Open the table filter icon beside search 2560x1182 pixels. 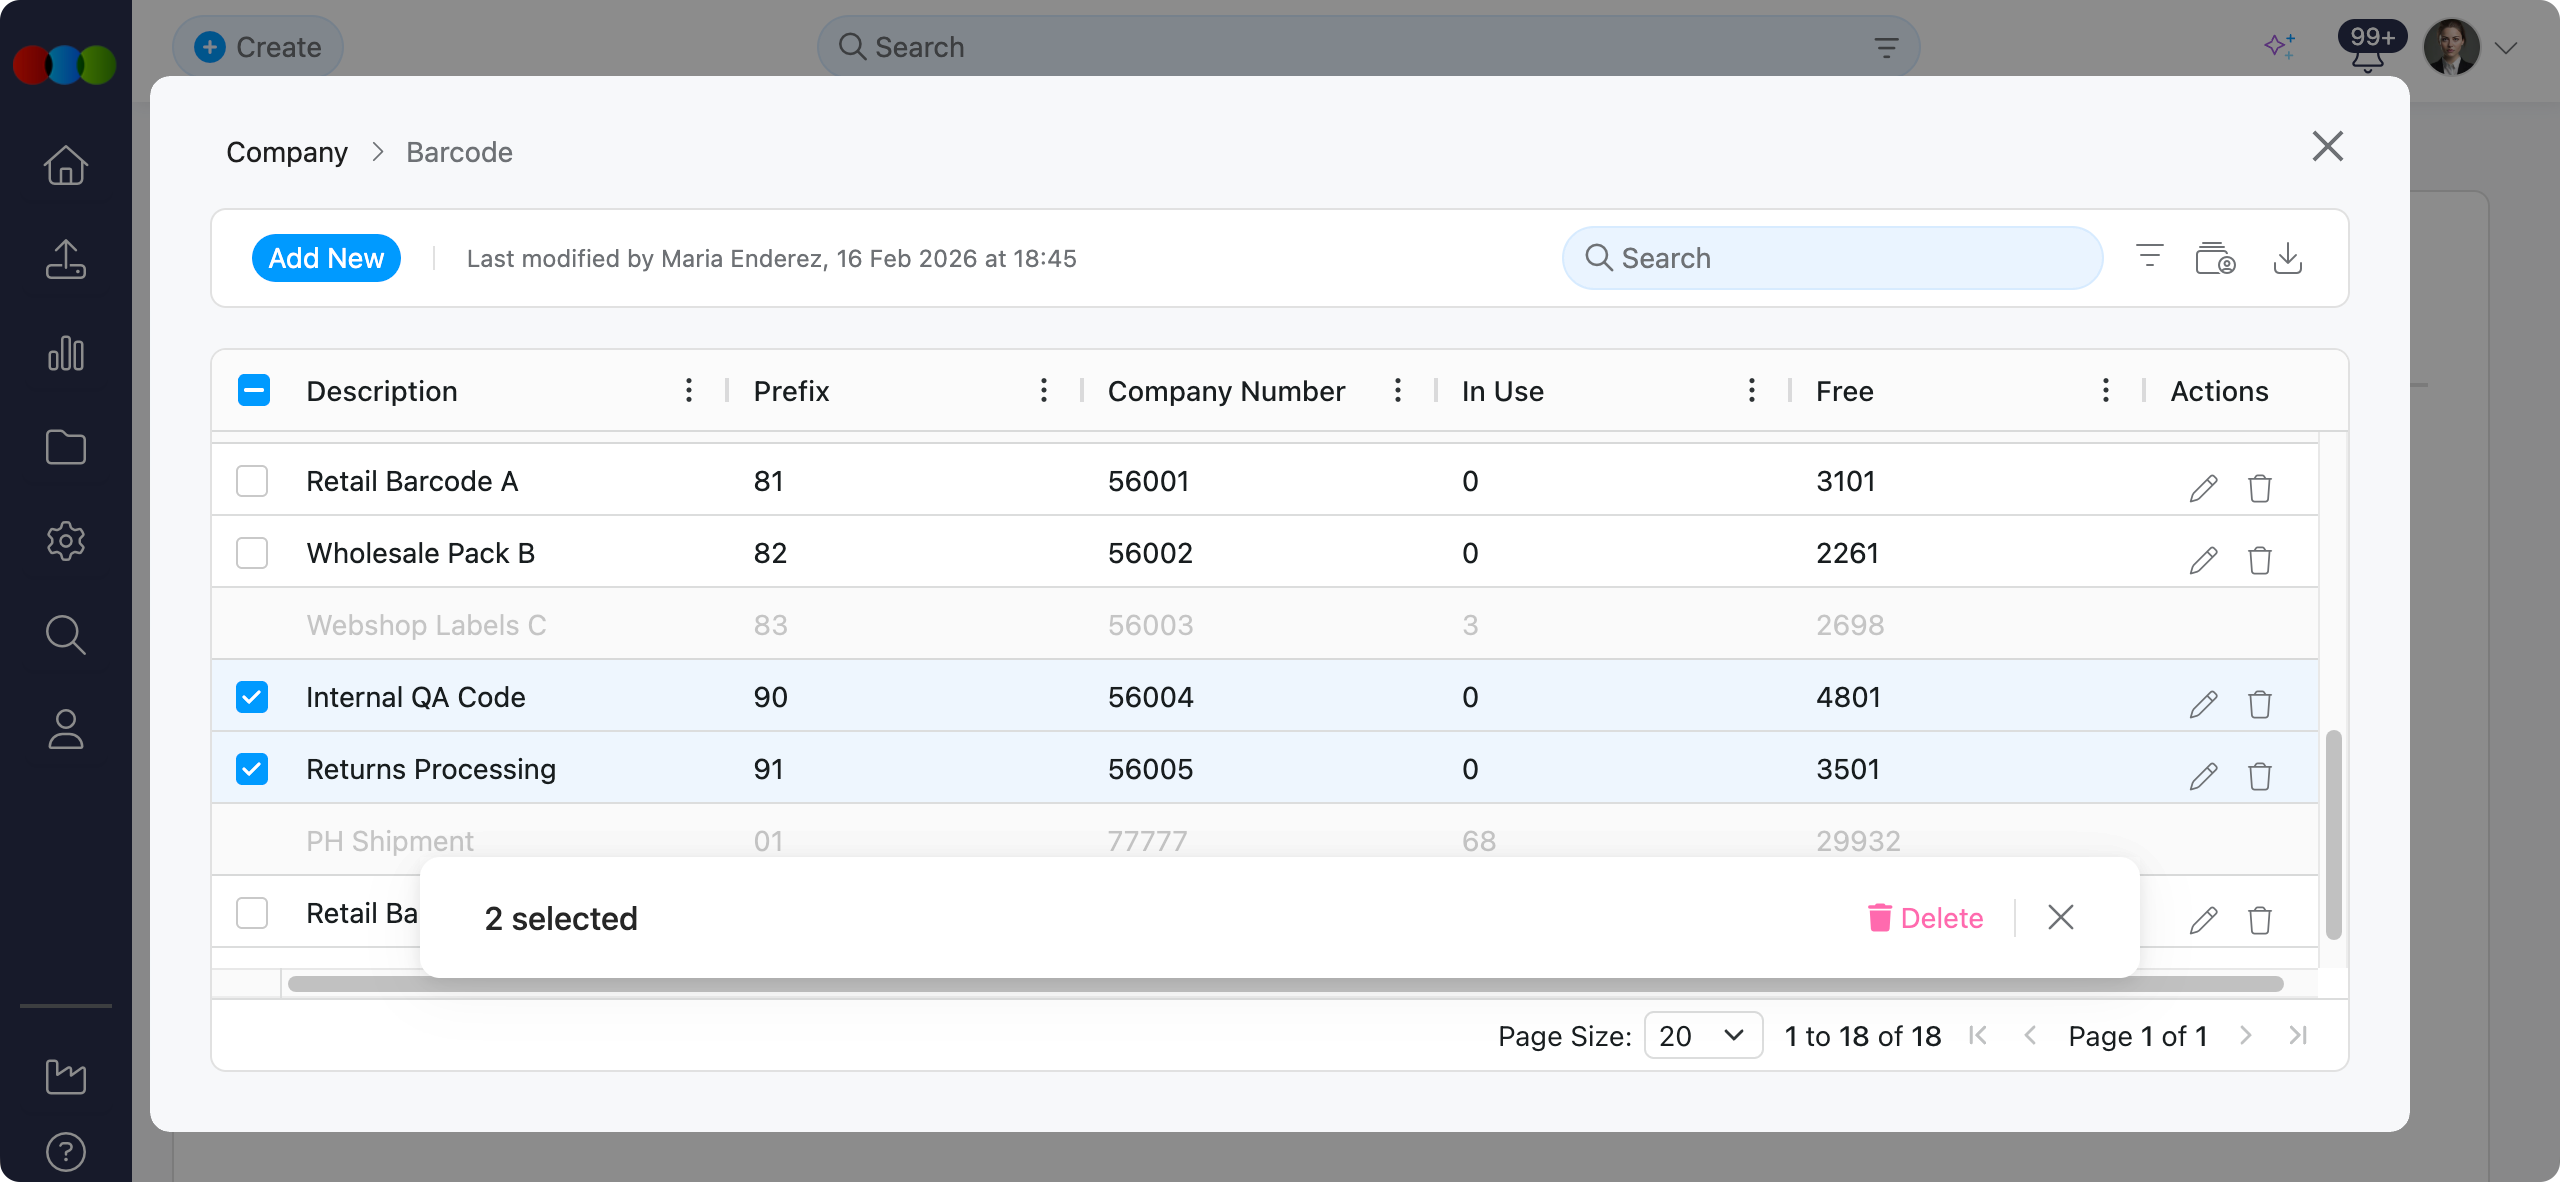pyautogui.click(x=2149, y=257)
